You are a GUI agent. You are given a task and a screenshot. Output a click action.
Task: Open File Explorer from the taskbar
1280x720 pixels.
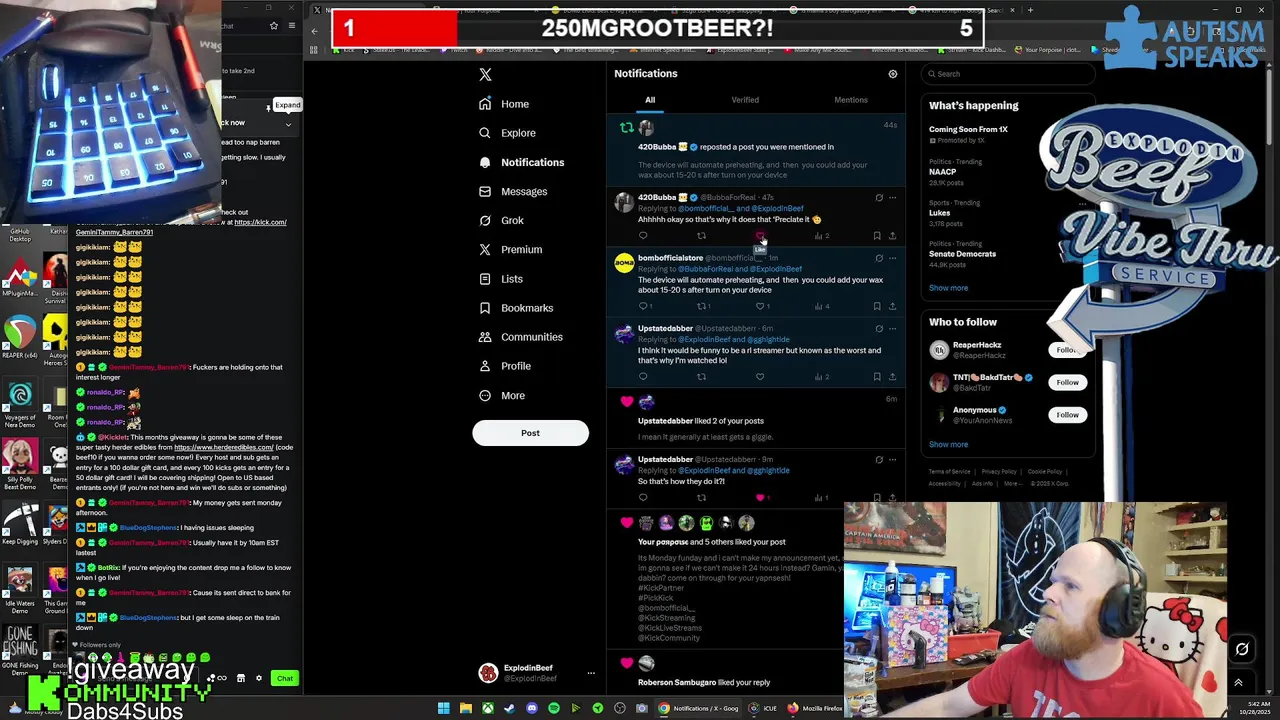465,709
